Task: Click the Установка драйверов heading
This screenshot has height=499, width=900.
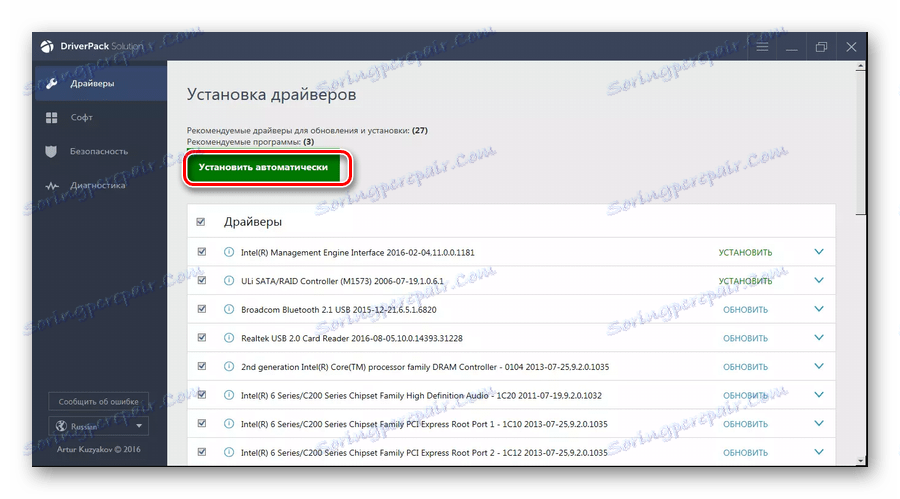Action: [271, 95]
